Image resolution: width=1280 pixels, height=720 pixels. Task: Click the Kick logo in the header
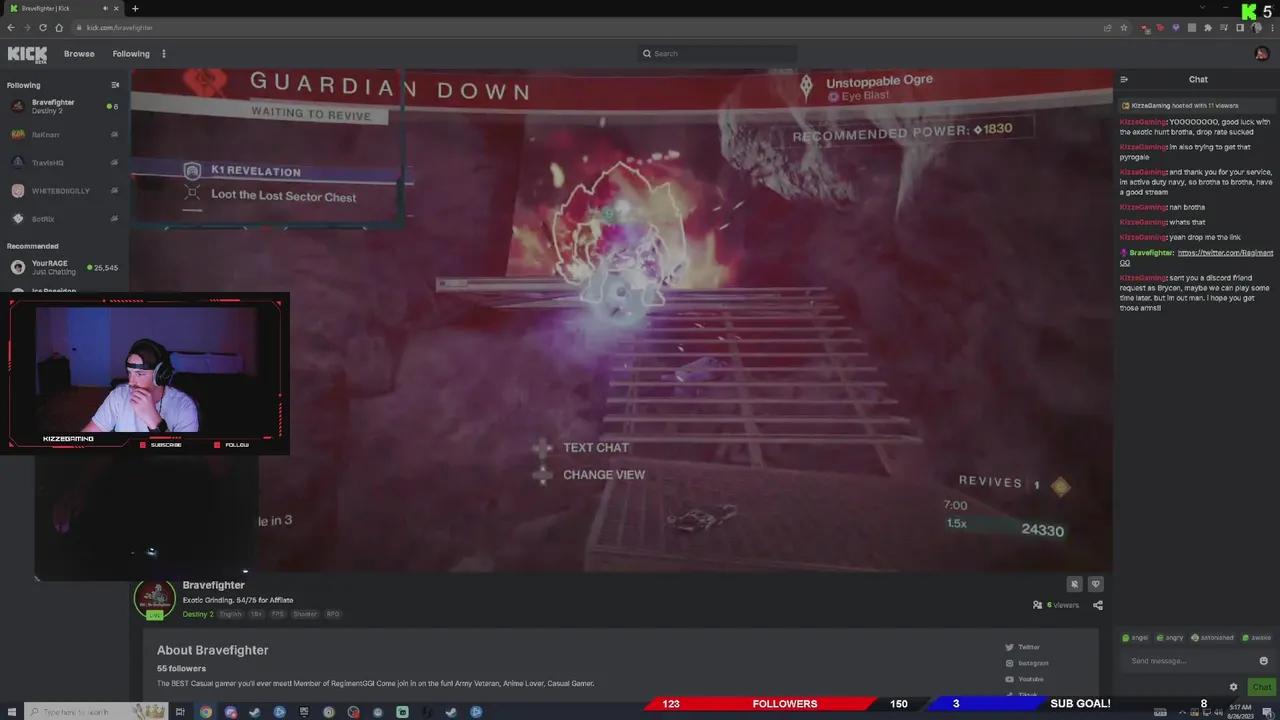pos(27,54)
